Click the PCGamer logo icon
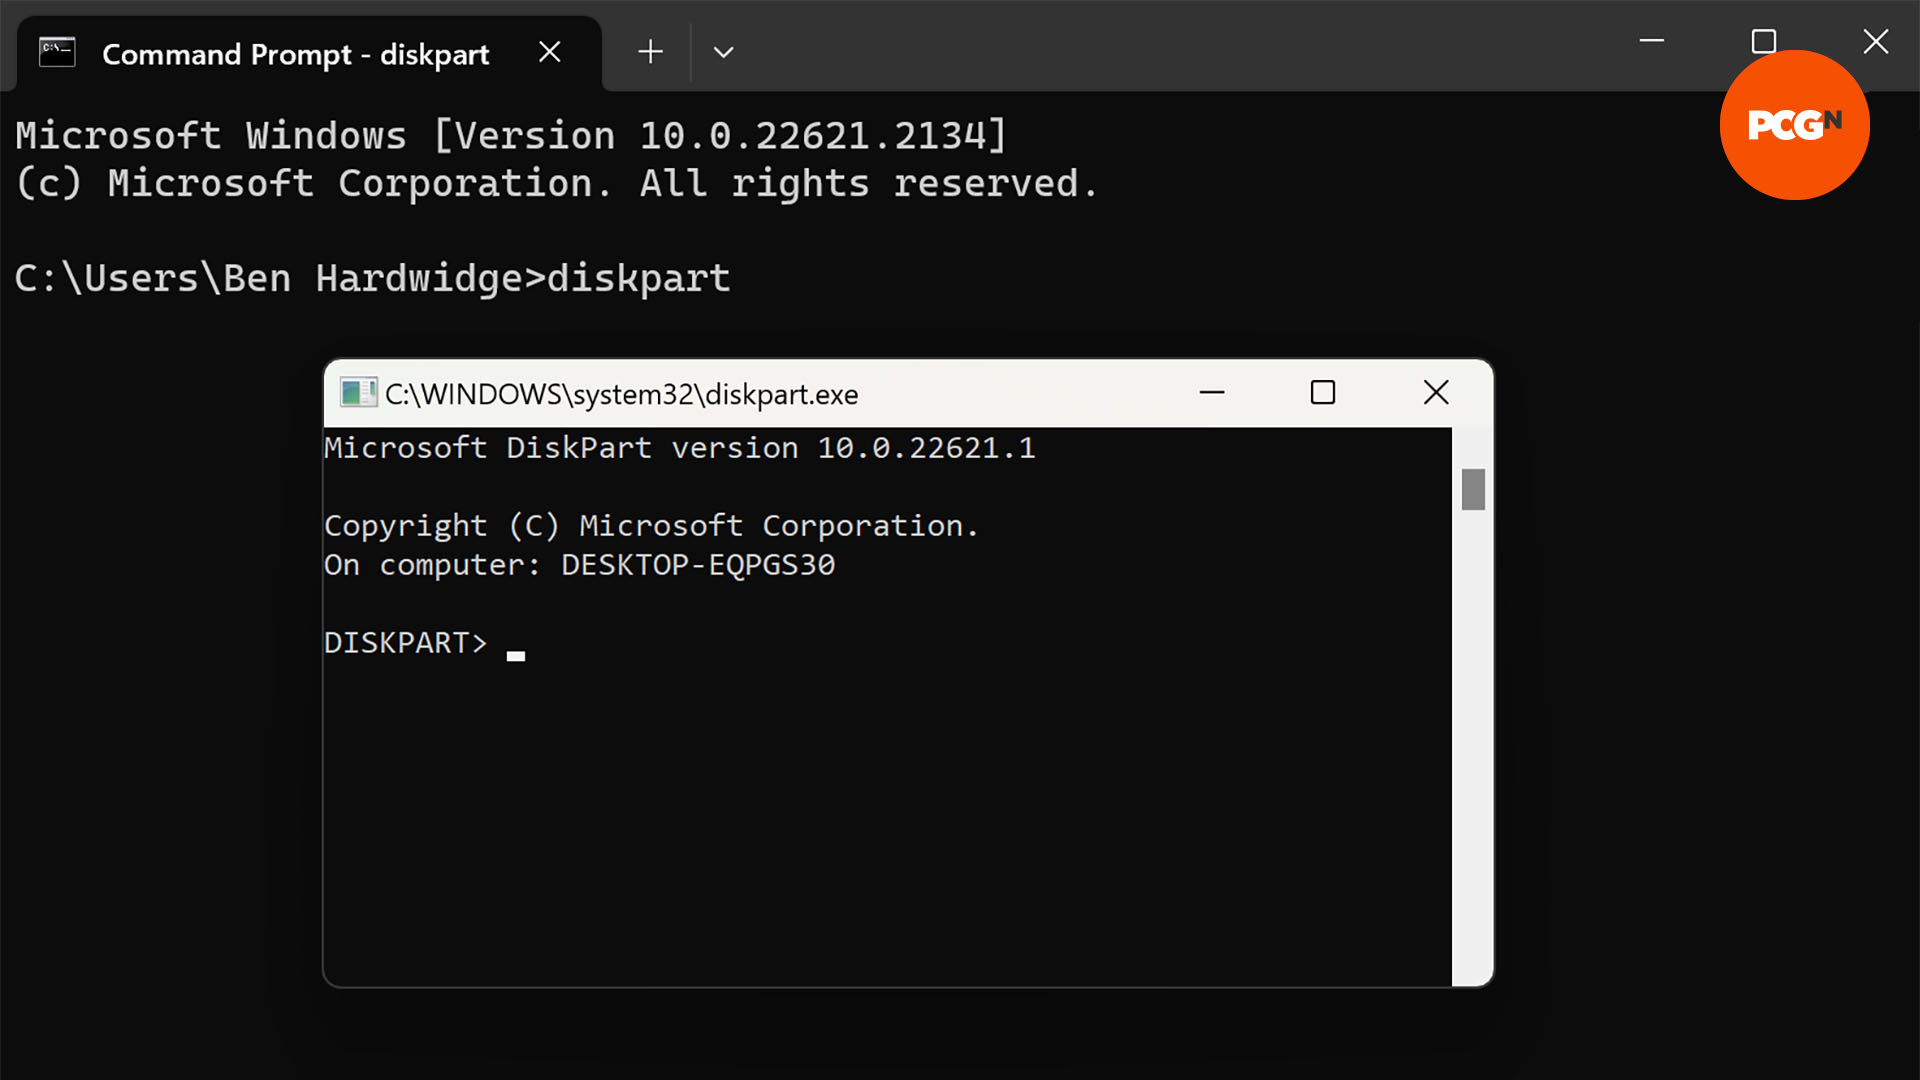Viewport: 1920px width, 1080px height. point(1795,124)
